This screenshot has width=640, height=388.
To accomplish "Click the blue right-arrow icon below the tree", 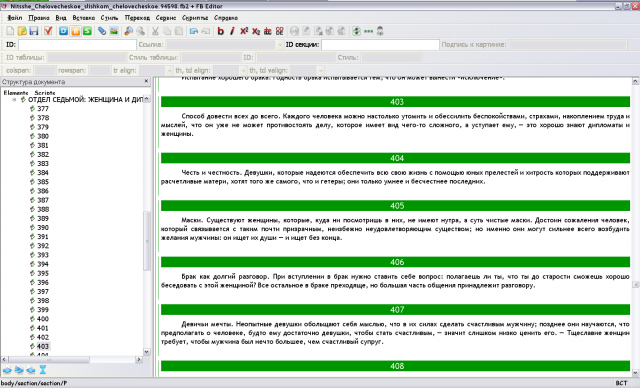I will point(7,370).
